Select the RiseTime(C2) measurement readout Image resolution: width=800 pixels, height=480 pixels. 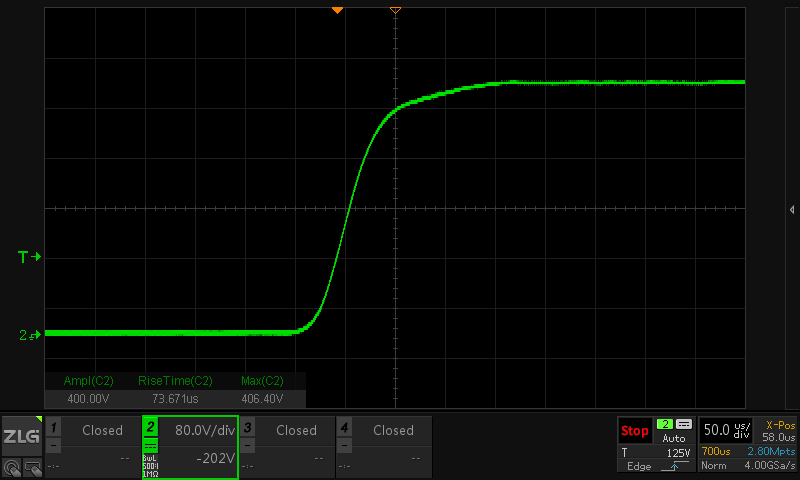174,390
